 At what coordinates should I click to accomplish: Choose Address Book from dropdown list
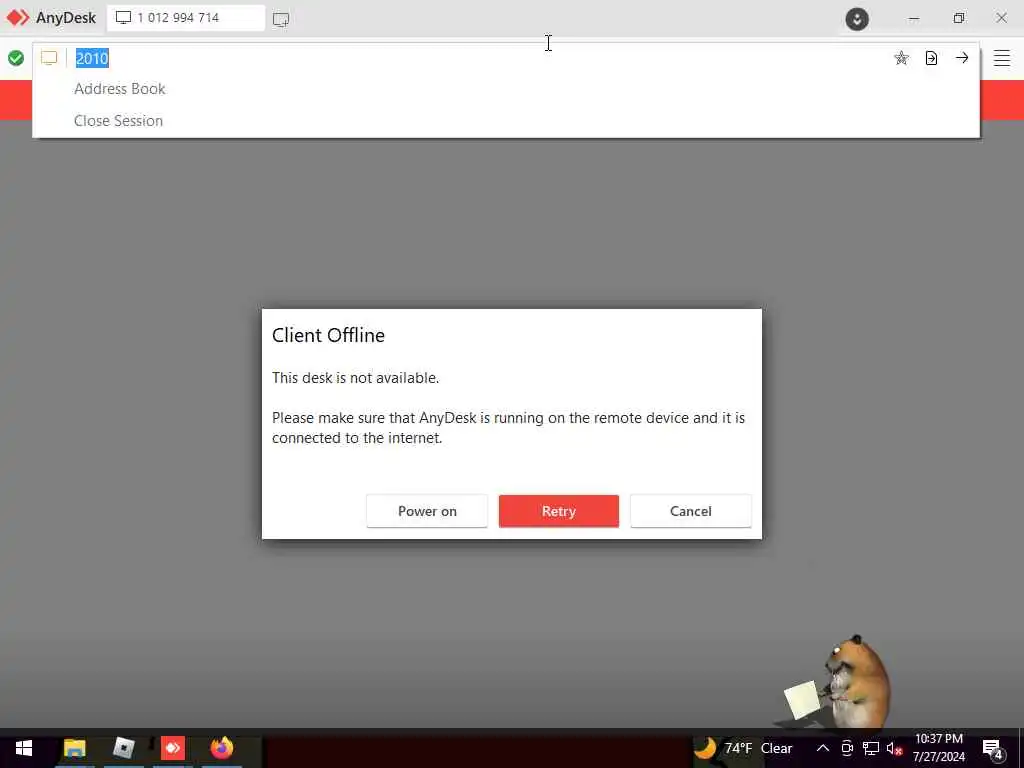pyautogui.click(x=120, y=89)
